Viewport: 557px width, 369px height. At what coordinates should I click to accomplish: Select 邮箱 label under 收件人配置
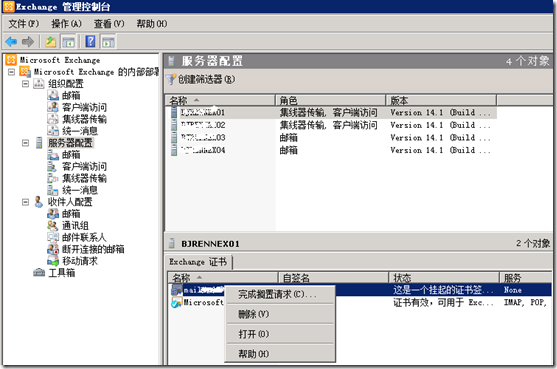pyautogui.click(x=71, y=214)
